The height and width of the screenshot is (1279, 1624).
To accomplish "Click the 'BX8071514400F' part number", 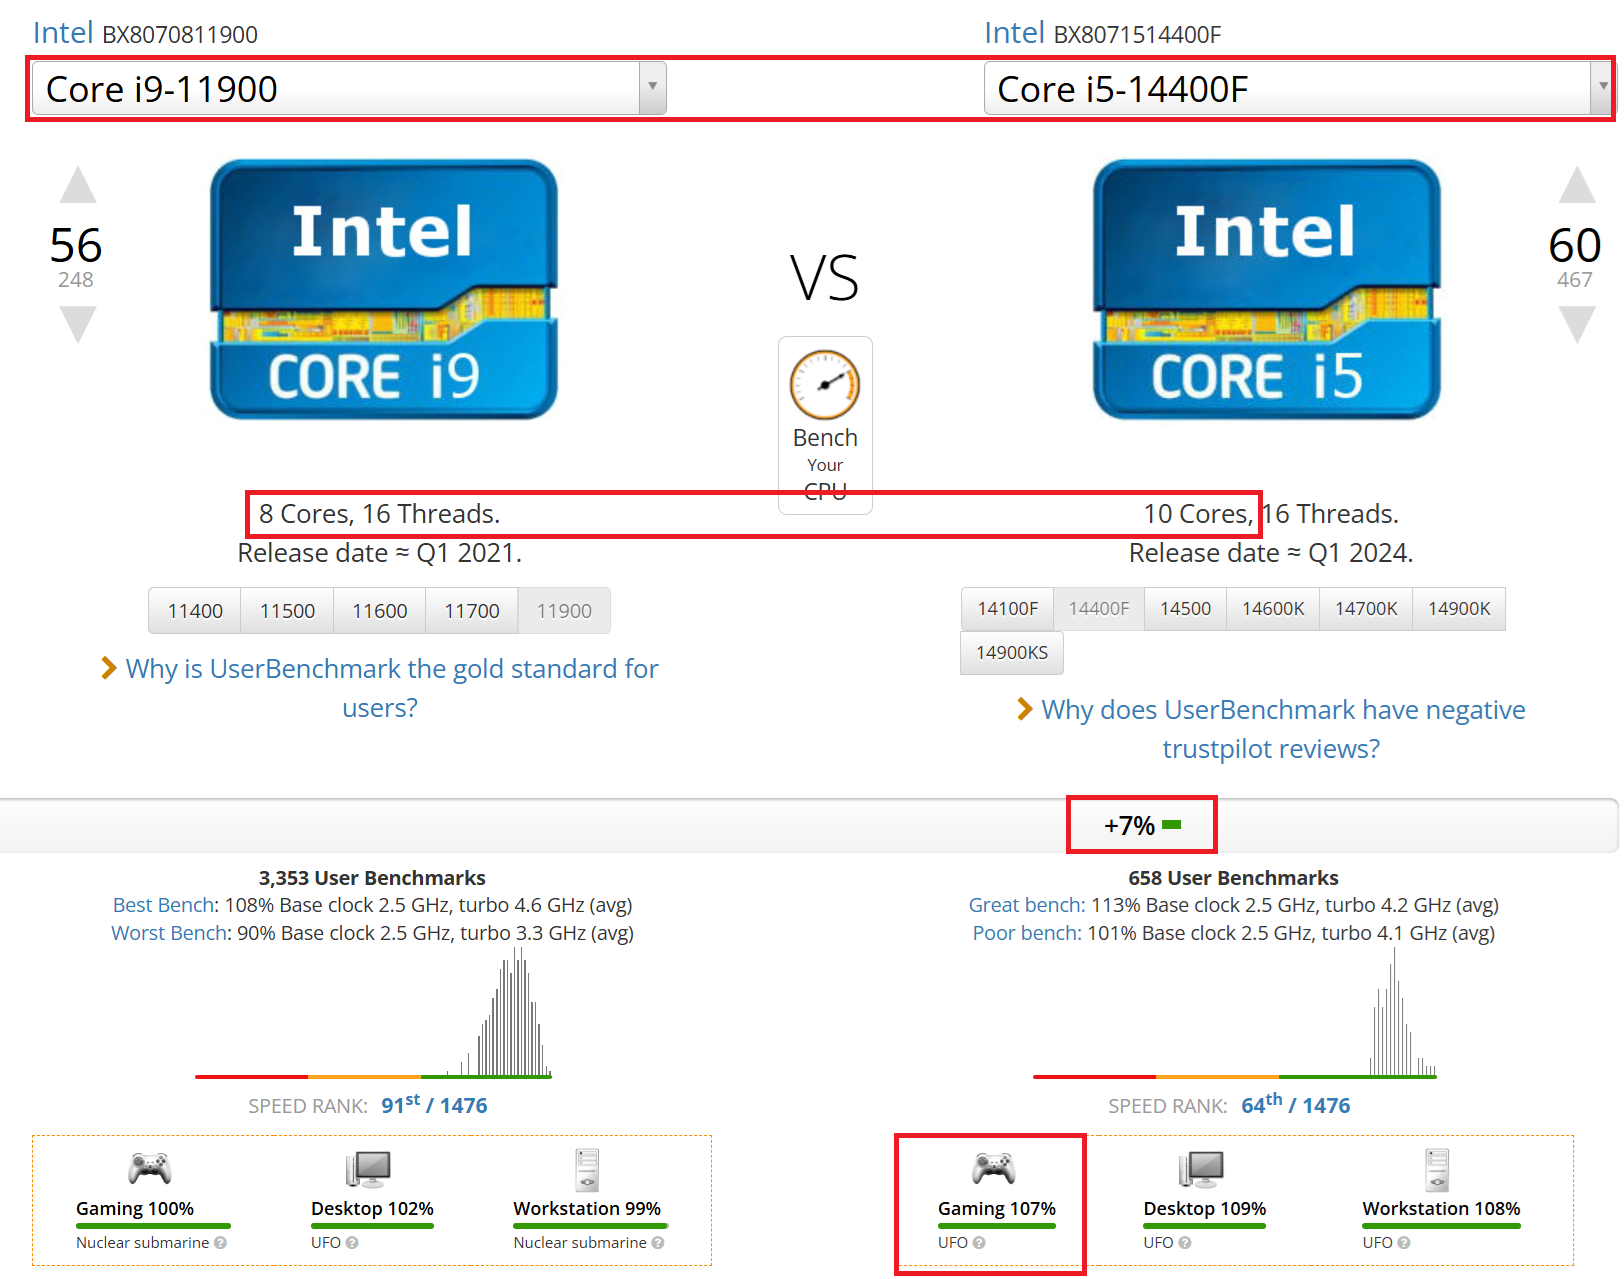I will (x=1138, y=35).
